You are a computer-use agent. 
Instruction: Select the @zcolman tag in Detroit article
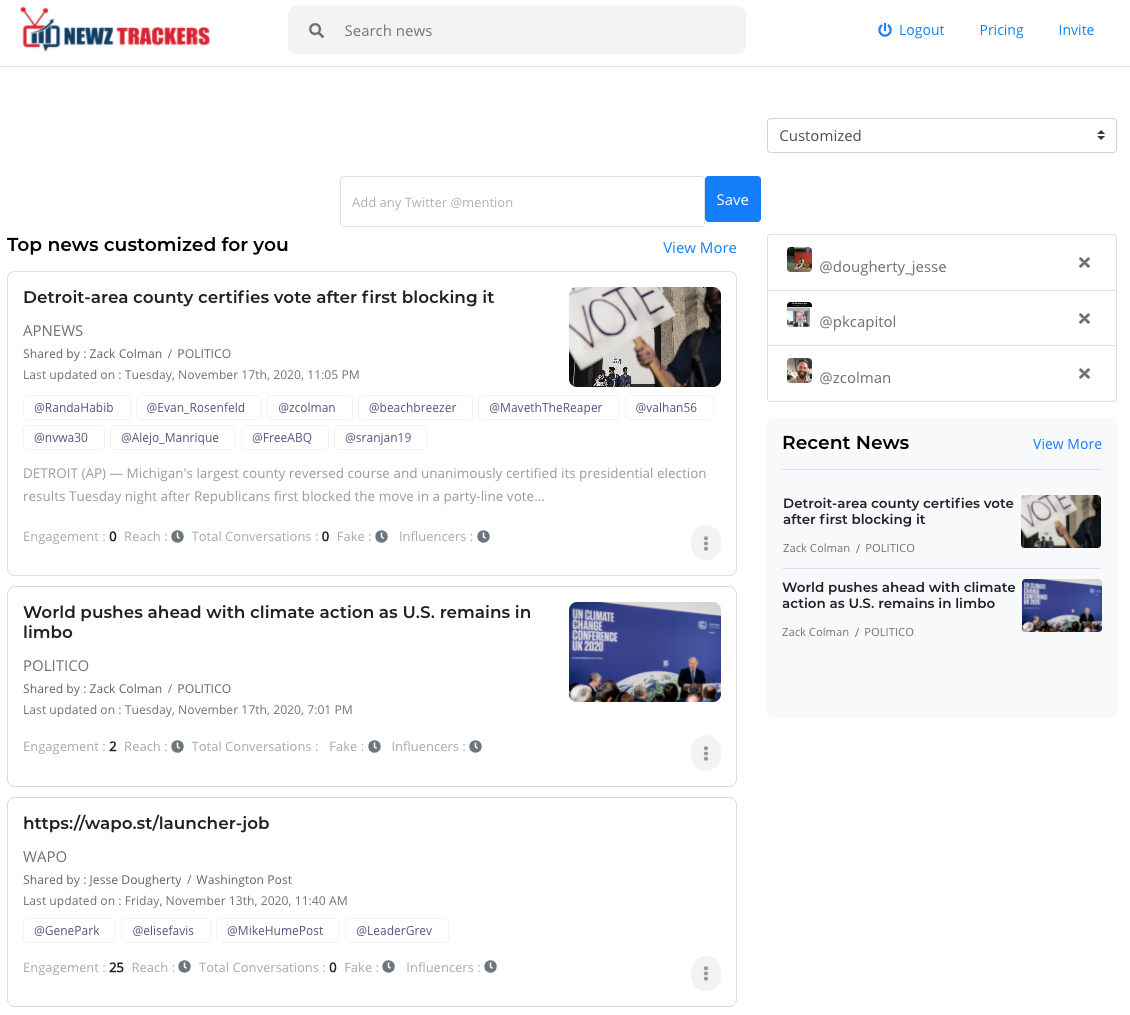click(x=310, y=408)
